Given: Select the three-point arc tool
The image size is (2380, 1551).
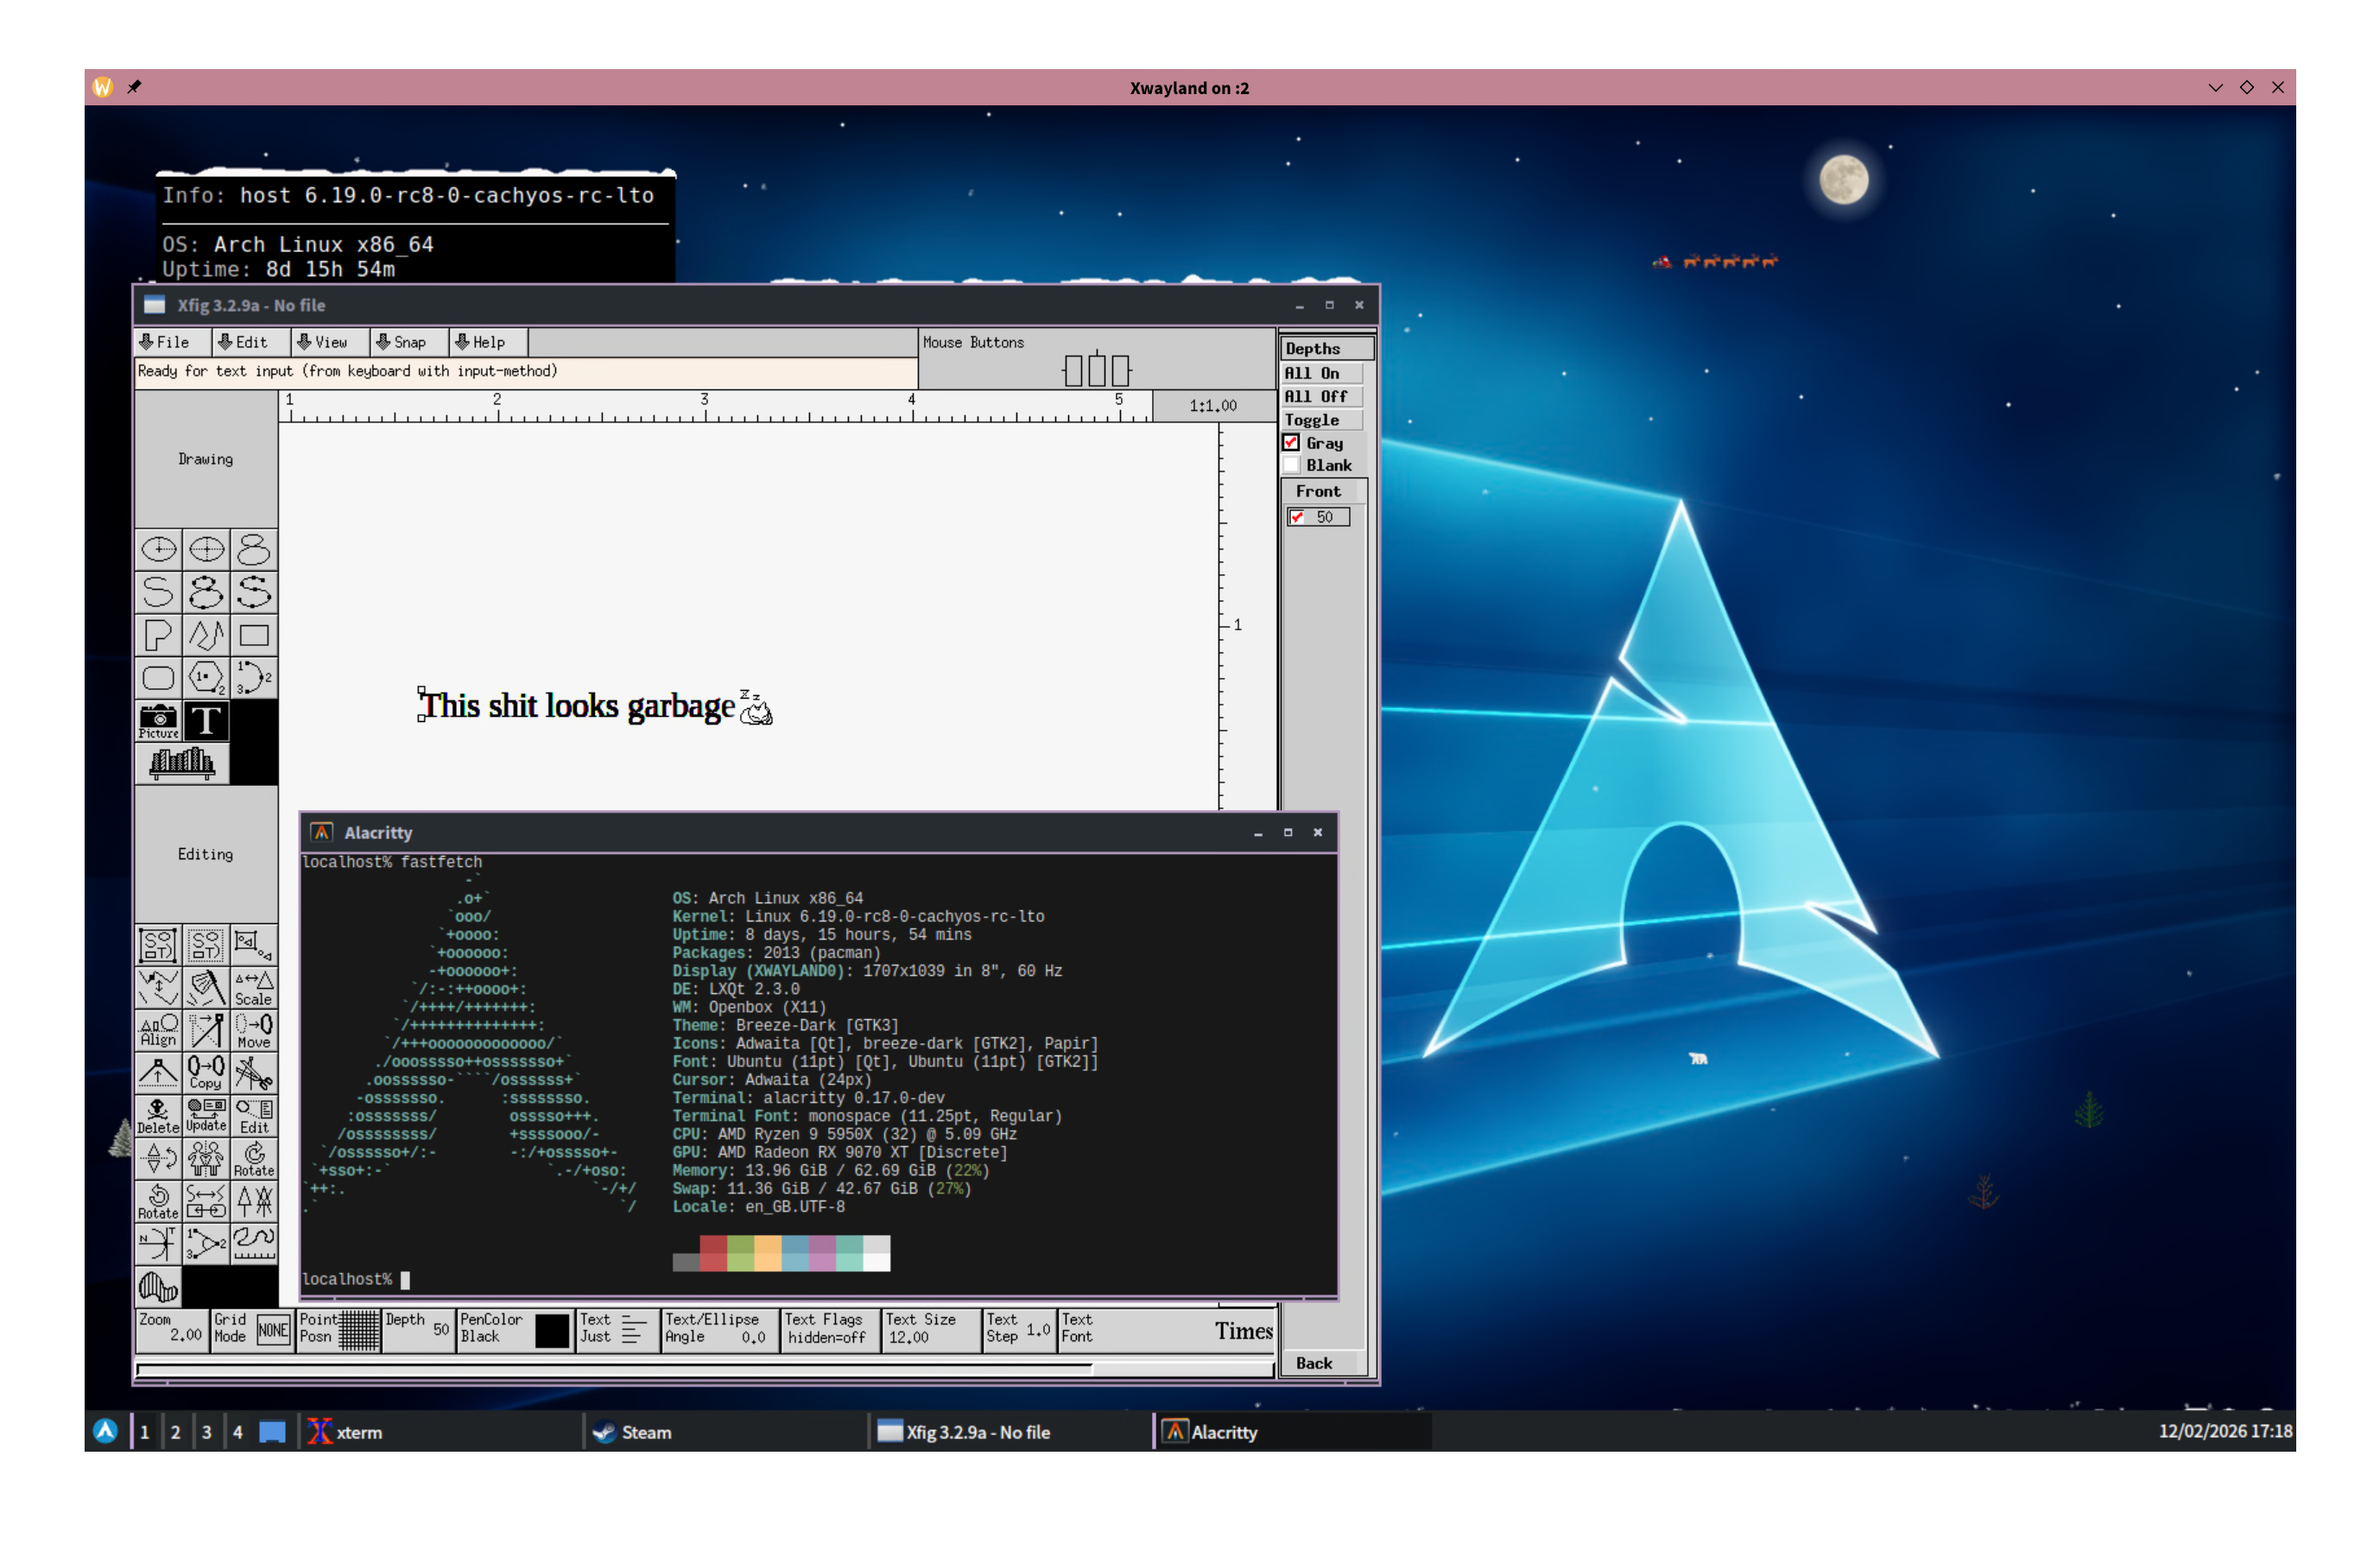Looking at the screenshot, I should coord(254,678).
